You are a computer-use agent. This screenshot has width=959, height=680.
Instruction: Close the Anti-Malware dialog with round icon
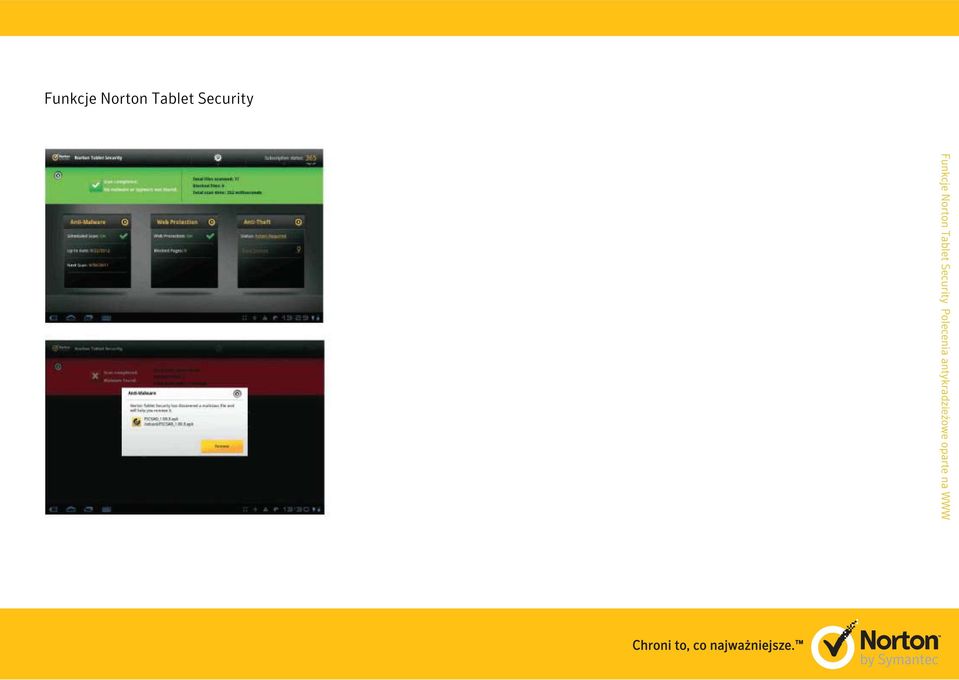(237, 393)
